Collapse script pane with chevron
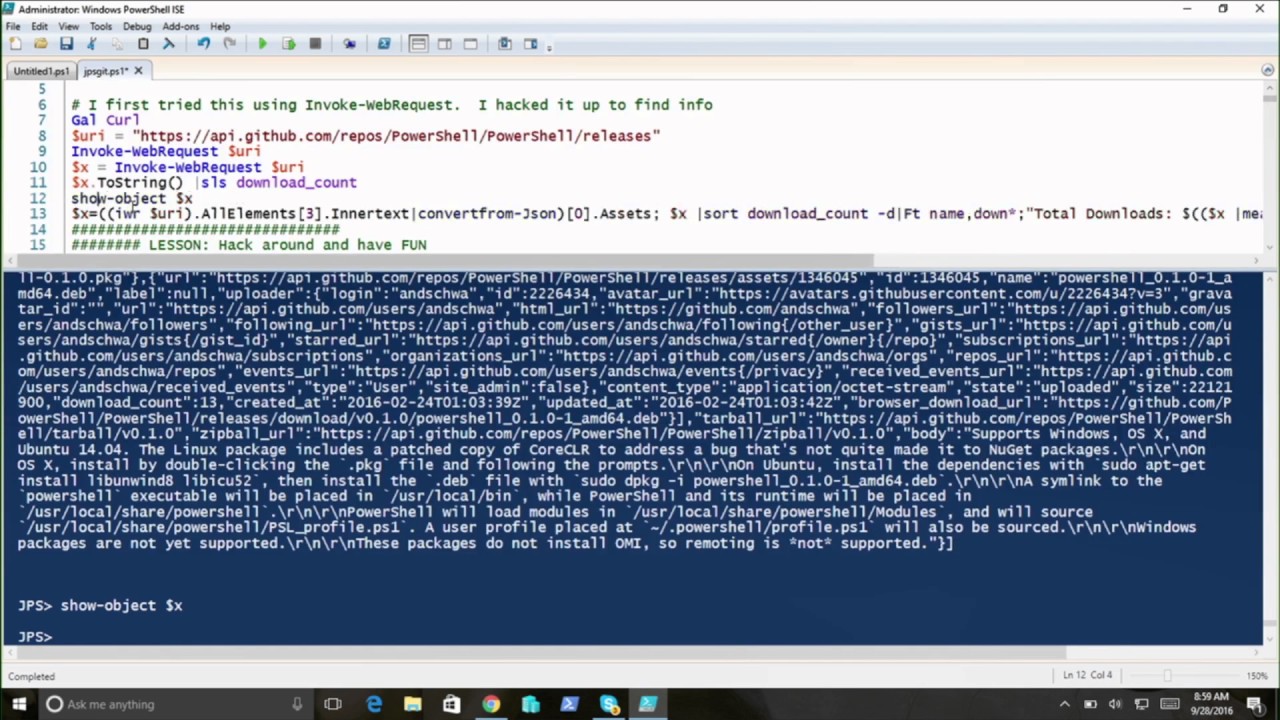 coord(1268,71)
